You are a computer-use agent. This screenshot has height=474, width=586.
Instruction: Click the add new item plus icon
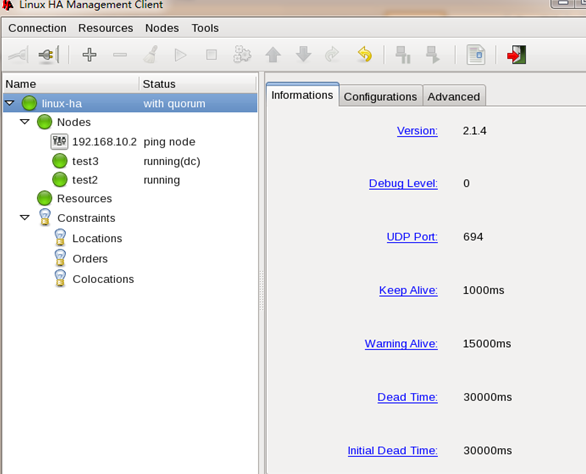pos(89,55)
